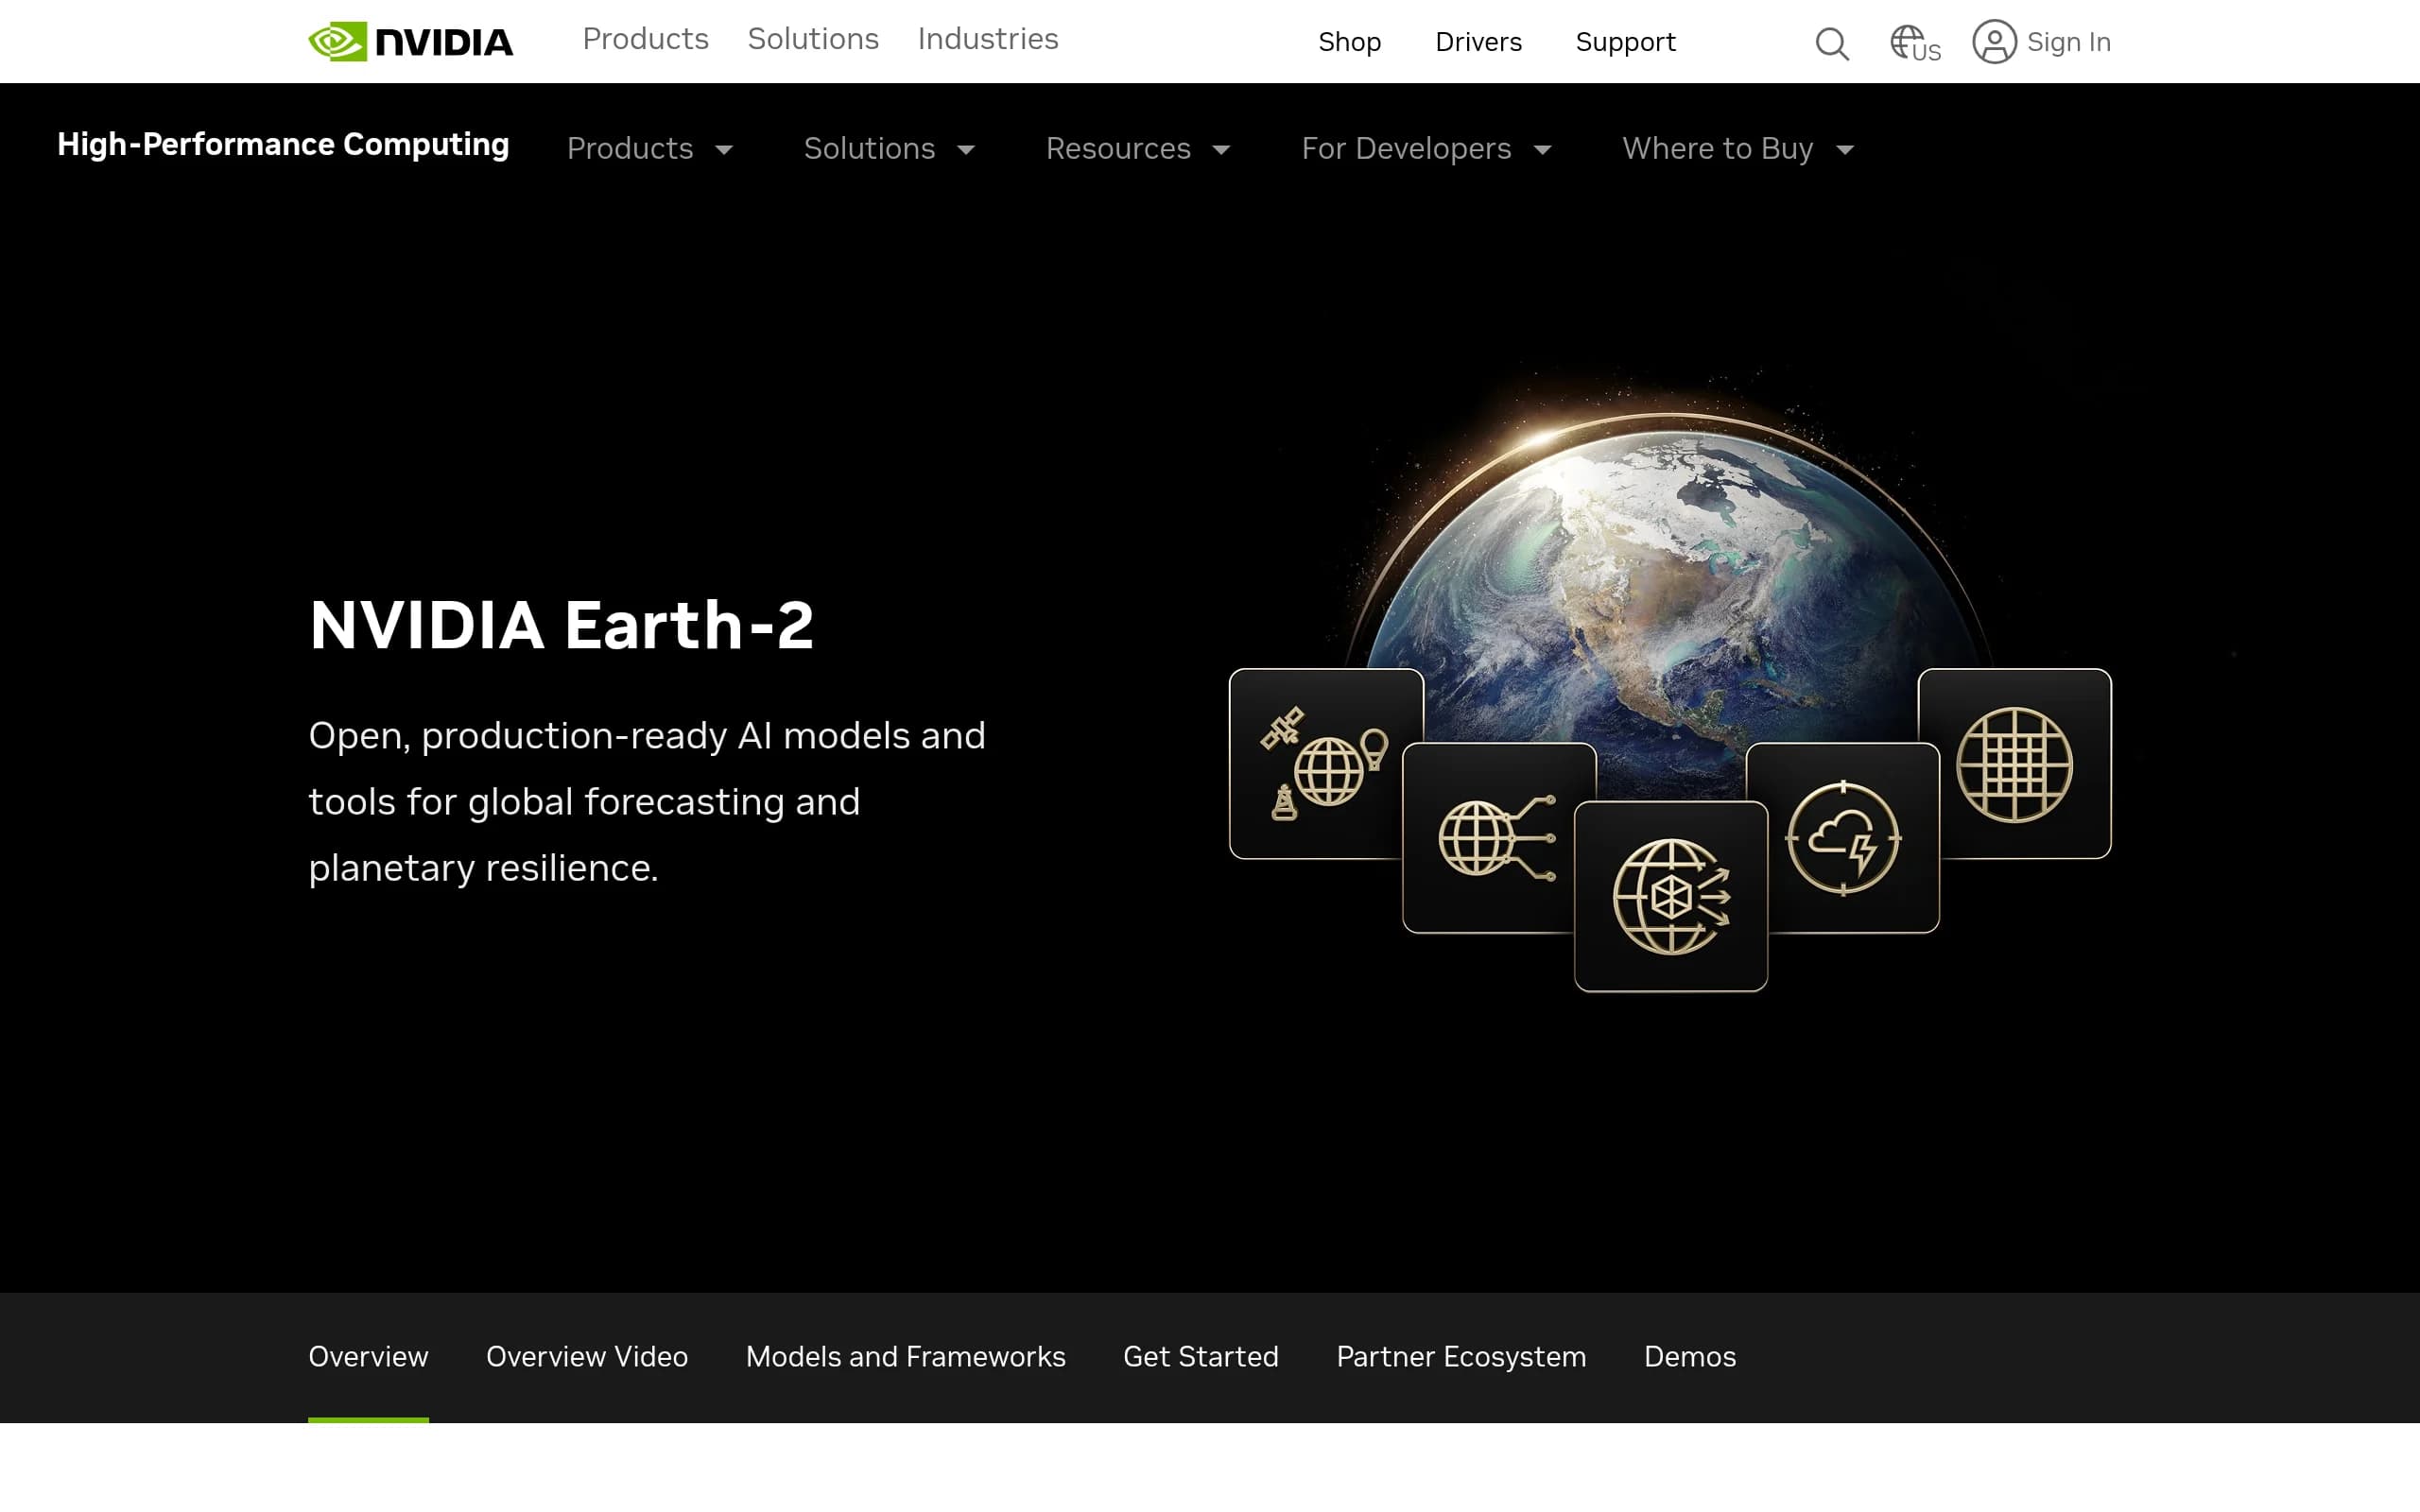Expand the HPC Solutions dropdown
Viewport: 2420px width, 1512px height.
(x=889, y=149)
